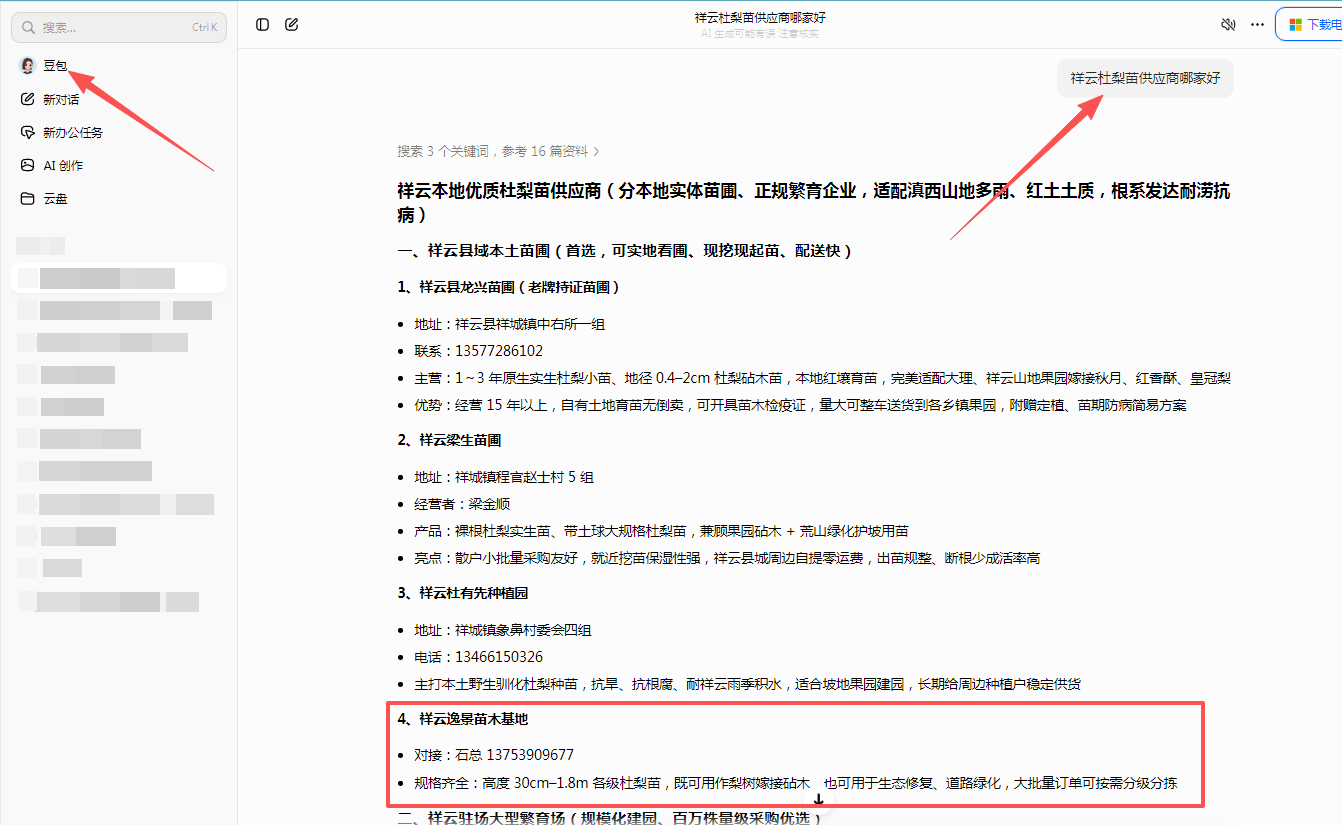Click the 搜索 search field in sidebar
Viewport: 1342px width, 825px height.
point(119,27)
